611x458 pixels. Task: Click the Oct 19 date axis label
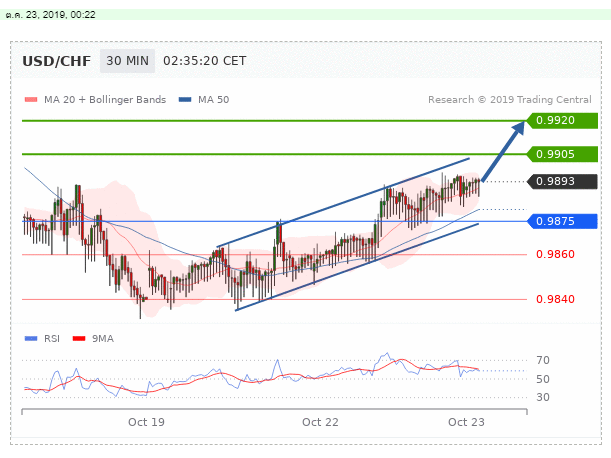147,422
